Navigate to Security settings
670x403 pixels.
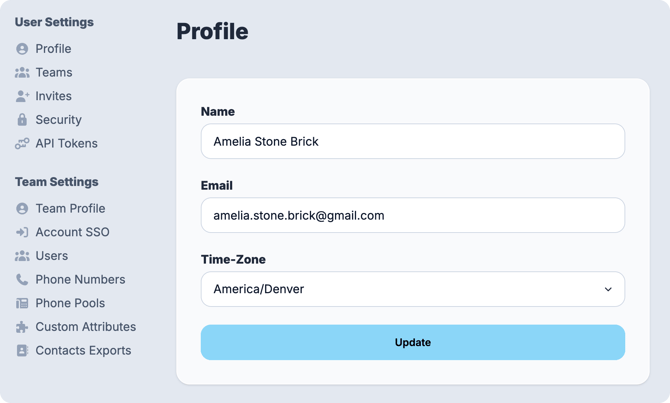click(58, 120)
